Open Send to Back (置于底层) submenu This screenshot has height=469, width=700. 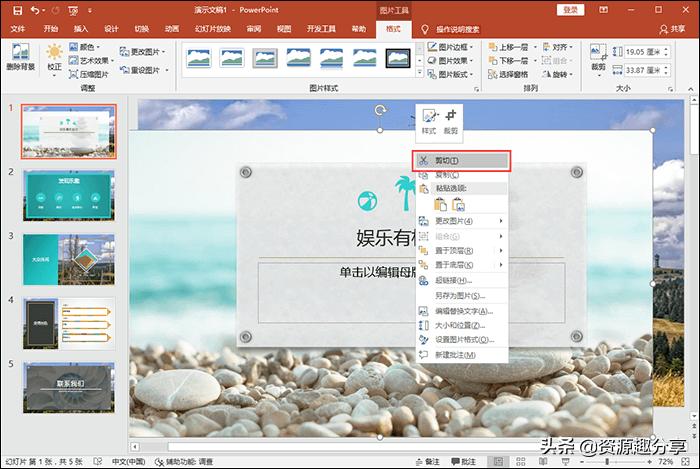pyautogui.click(x=462, y=265)
